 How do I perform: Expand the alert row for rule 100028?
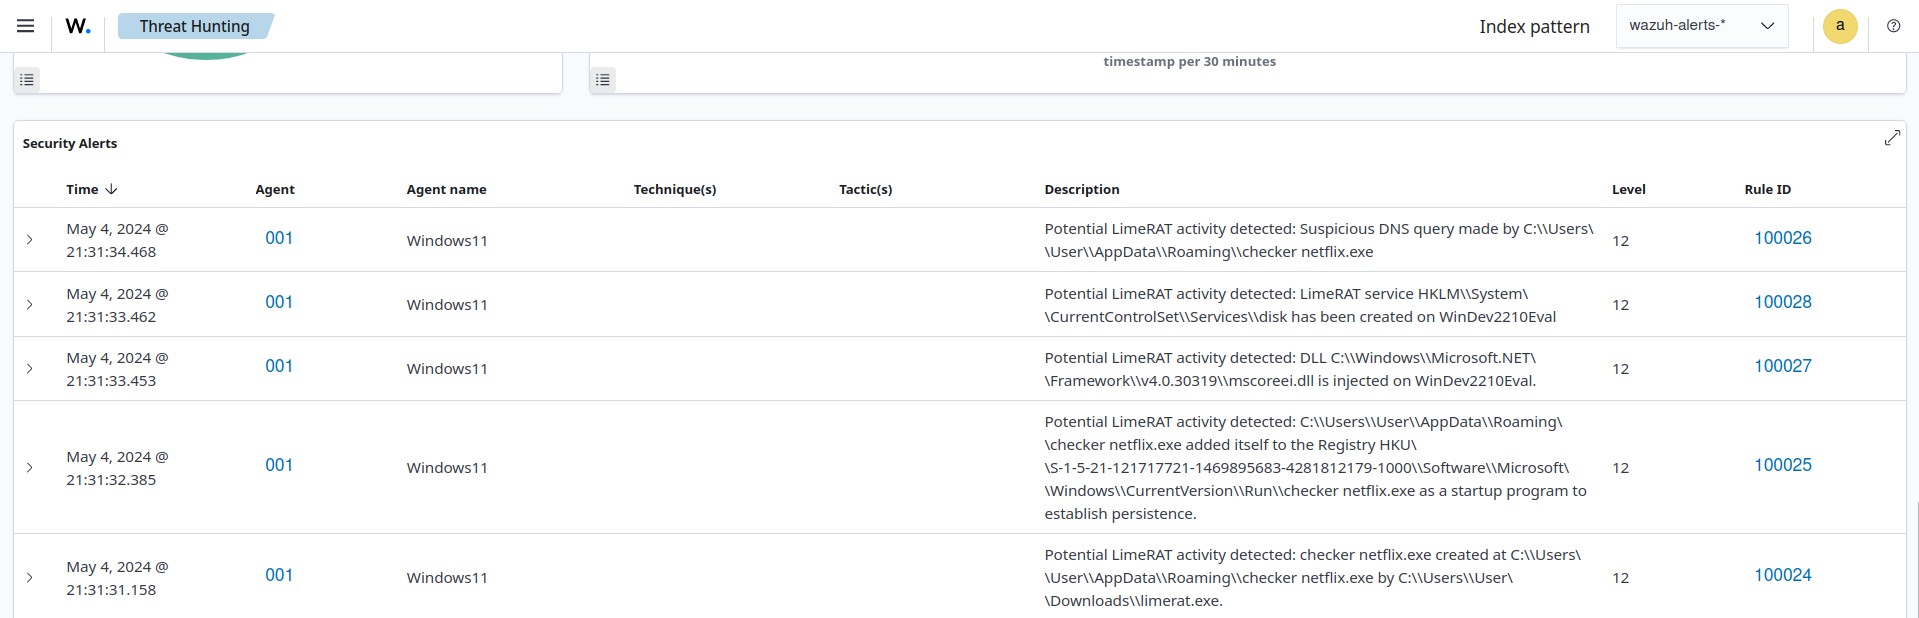[x=30, y=305]
